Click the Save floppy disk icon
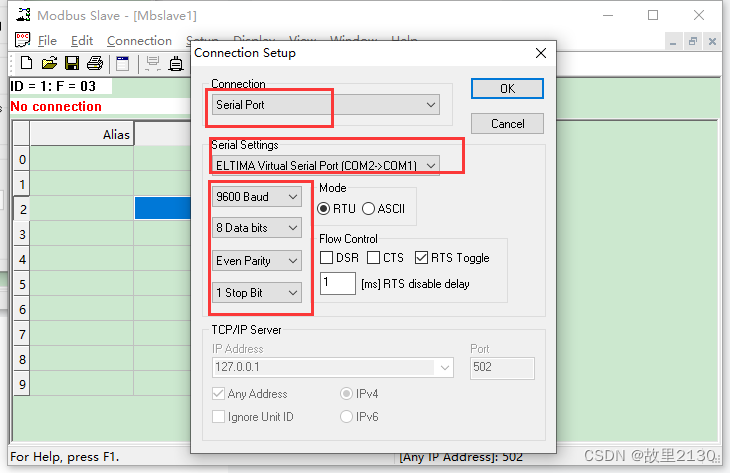This screenshot has width=730, height=473. click(72, 63)
